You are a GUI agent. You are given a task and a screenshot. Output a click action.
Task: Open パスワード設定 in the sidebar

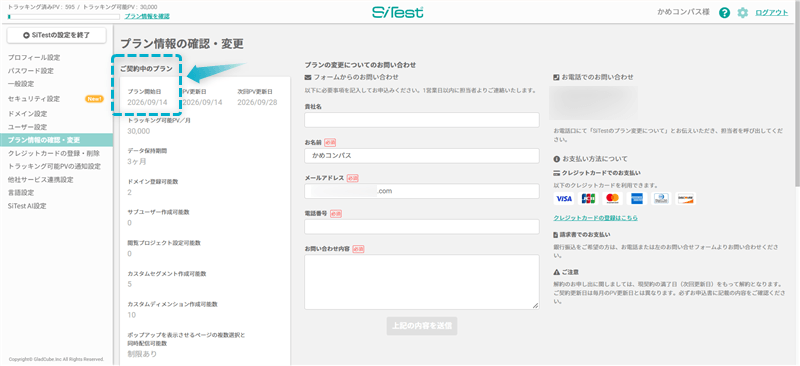pos(31,71)
